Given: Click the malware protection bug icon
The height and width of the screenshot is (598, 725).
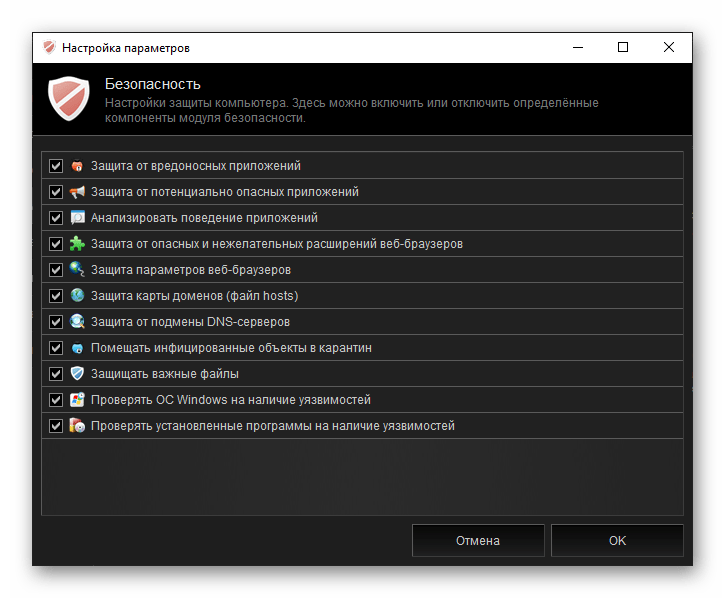Looking at the screenshot, I should (77, 166).
